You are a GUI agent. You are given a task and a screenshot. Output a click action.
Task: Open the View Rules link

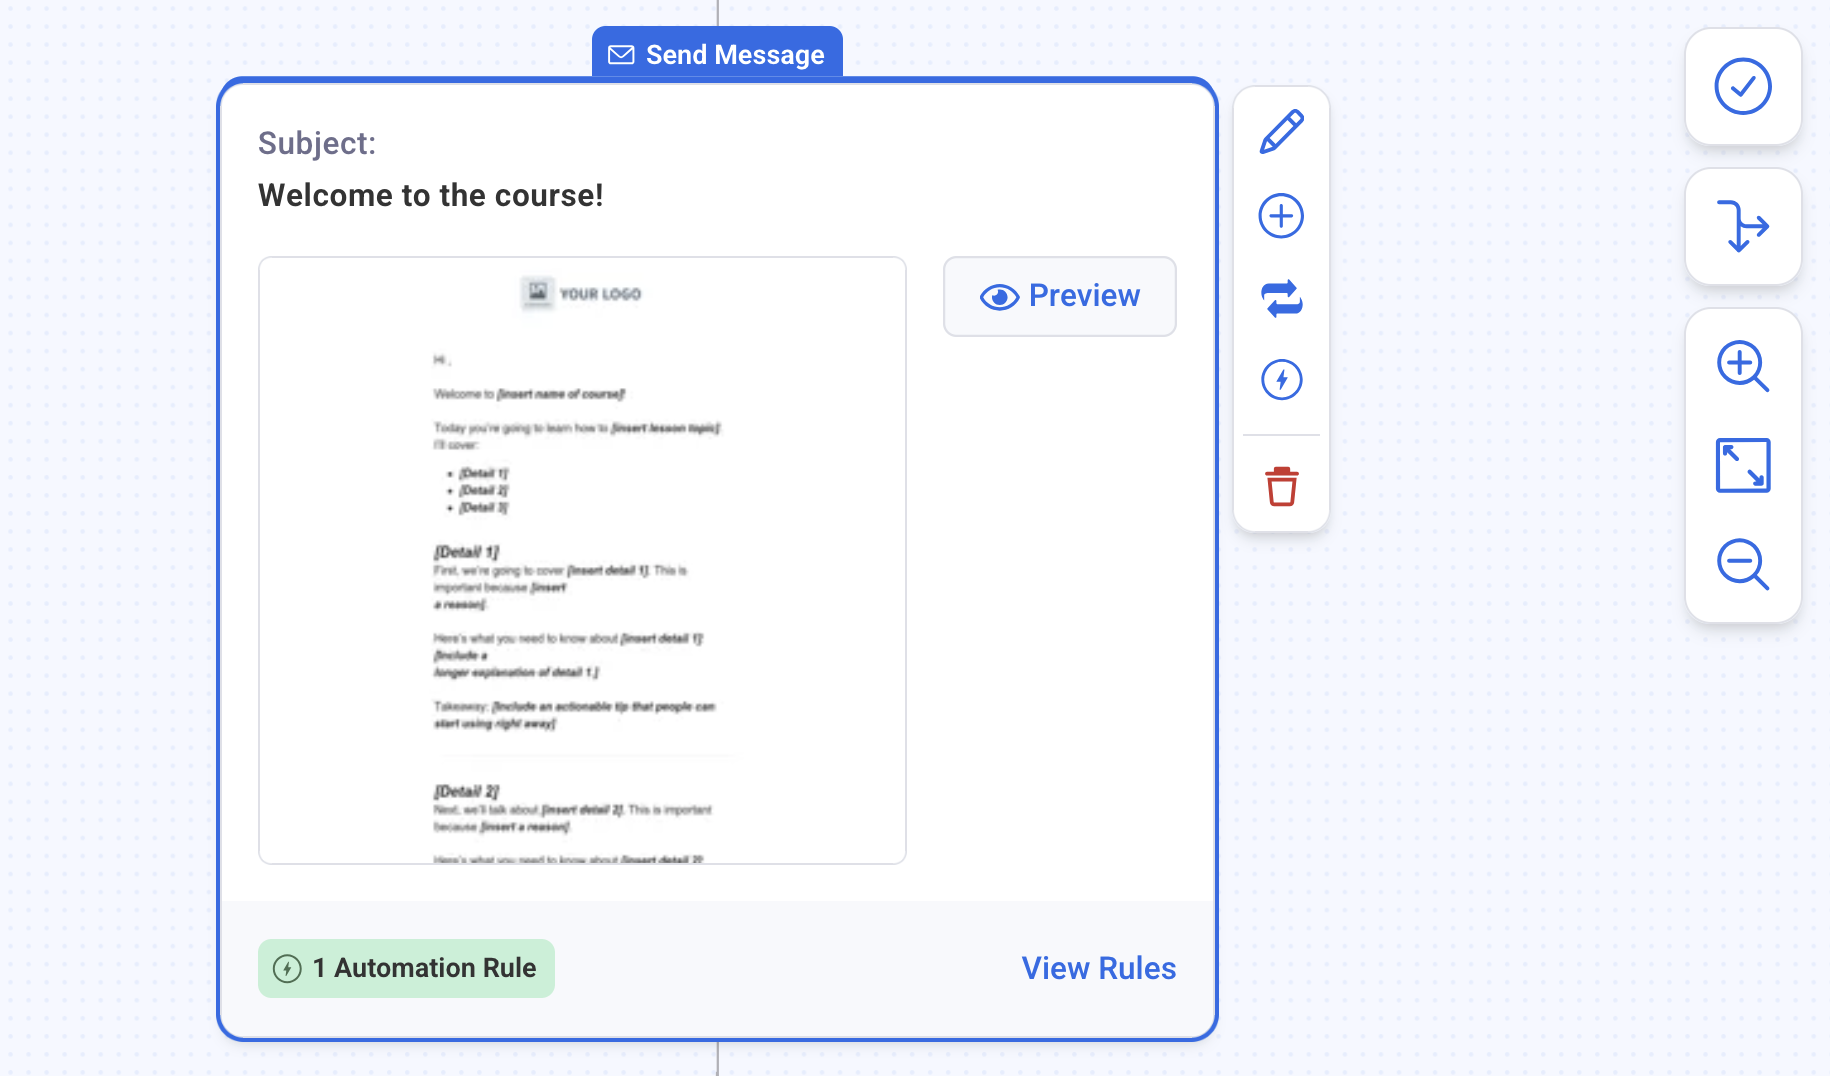point(1098,968)
